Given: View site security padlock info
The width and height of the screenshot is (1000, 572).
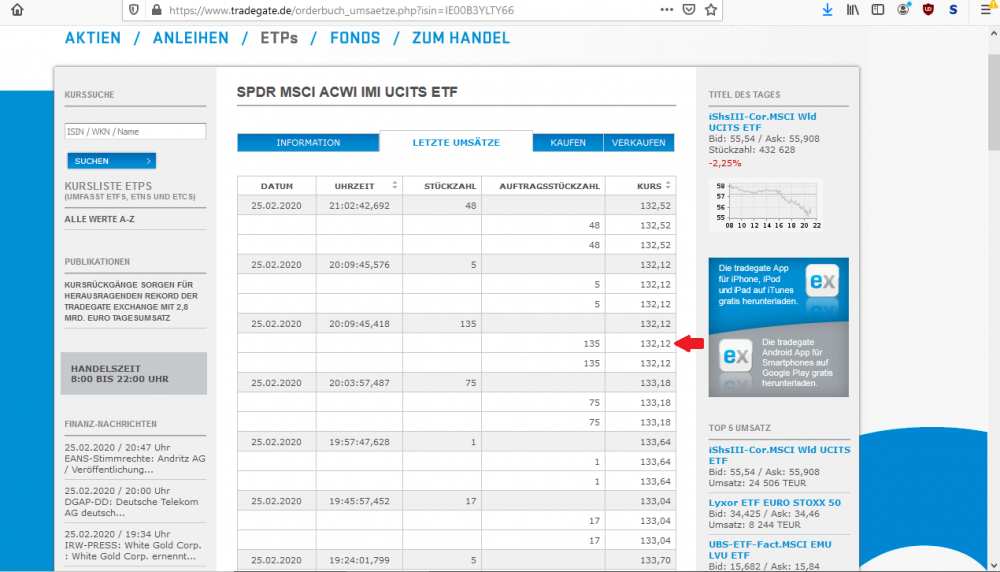Looking at the screenshot, I should pos(156,10).
